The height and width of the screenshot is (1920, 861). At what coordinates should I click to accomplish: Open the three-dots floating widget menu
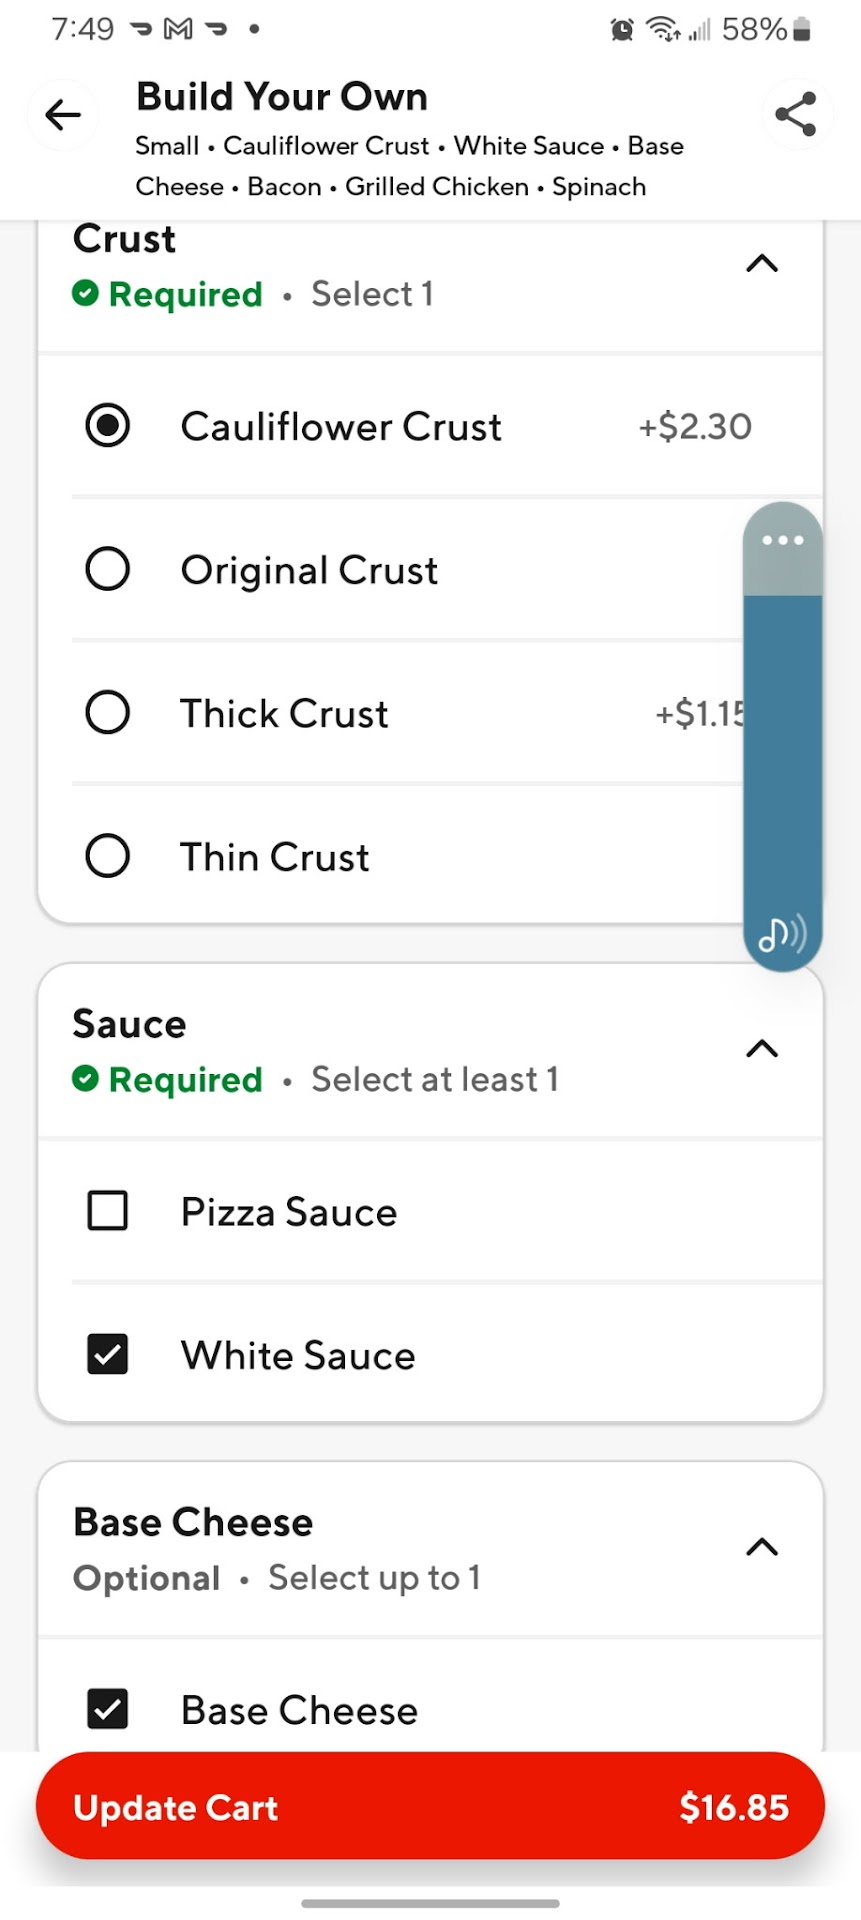(x=782, y=540)
